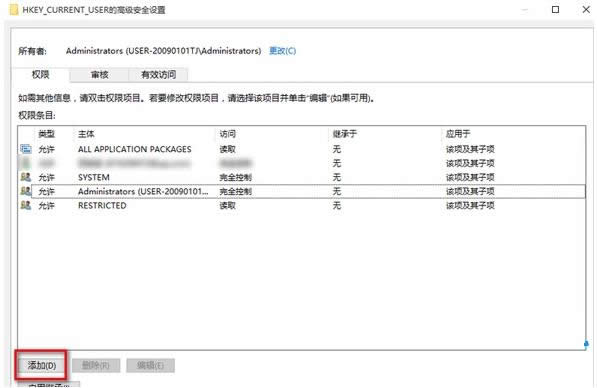Click the ALL APPLICATION PACKAGES entry icon
Screen dimensions: 597x388
(x=26, y=149)
